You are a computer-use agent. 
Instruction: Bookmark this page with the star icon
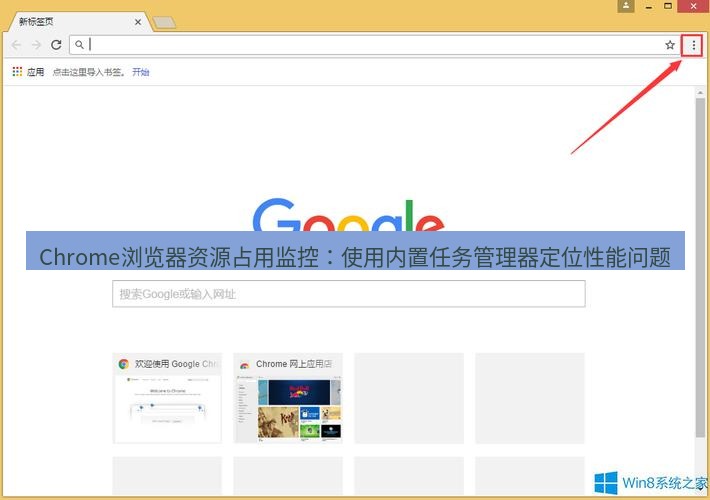pos(670,45)
